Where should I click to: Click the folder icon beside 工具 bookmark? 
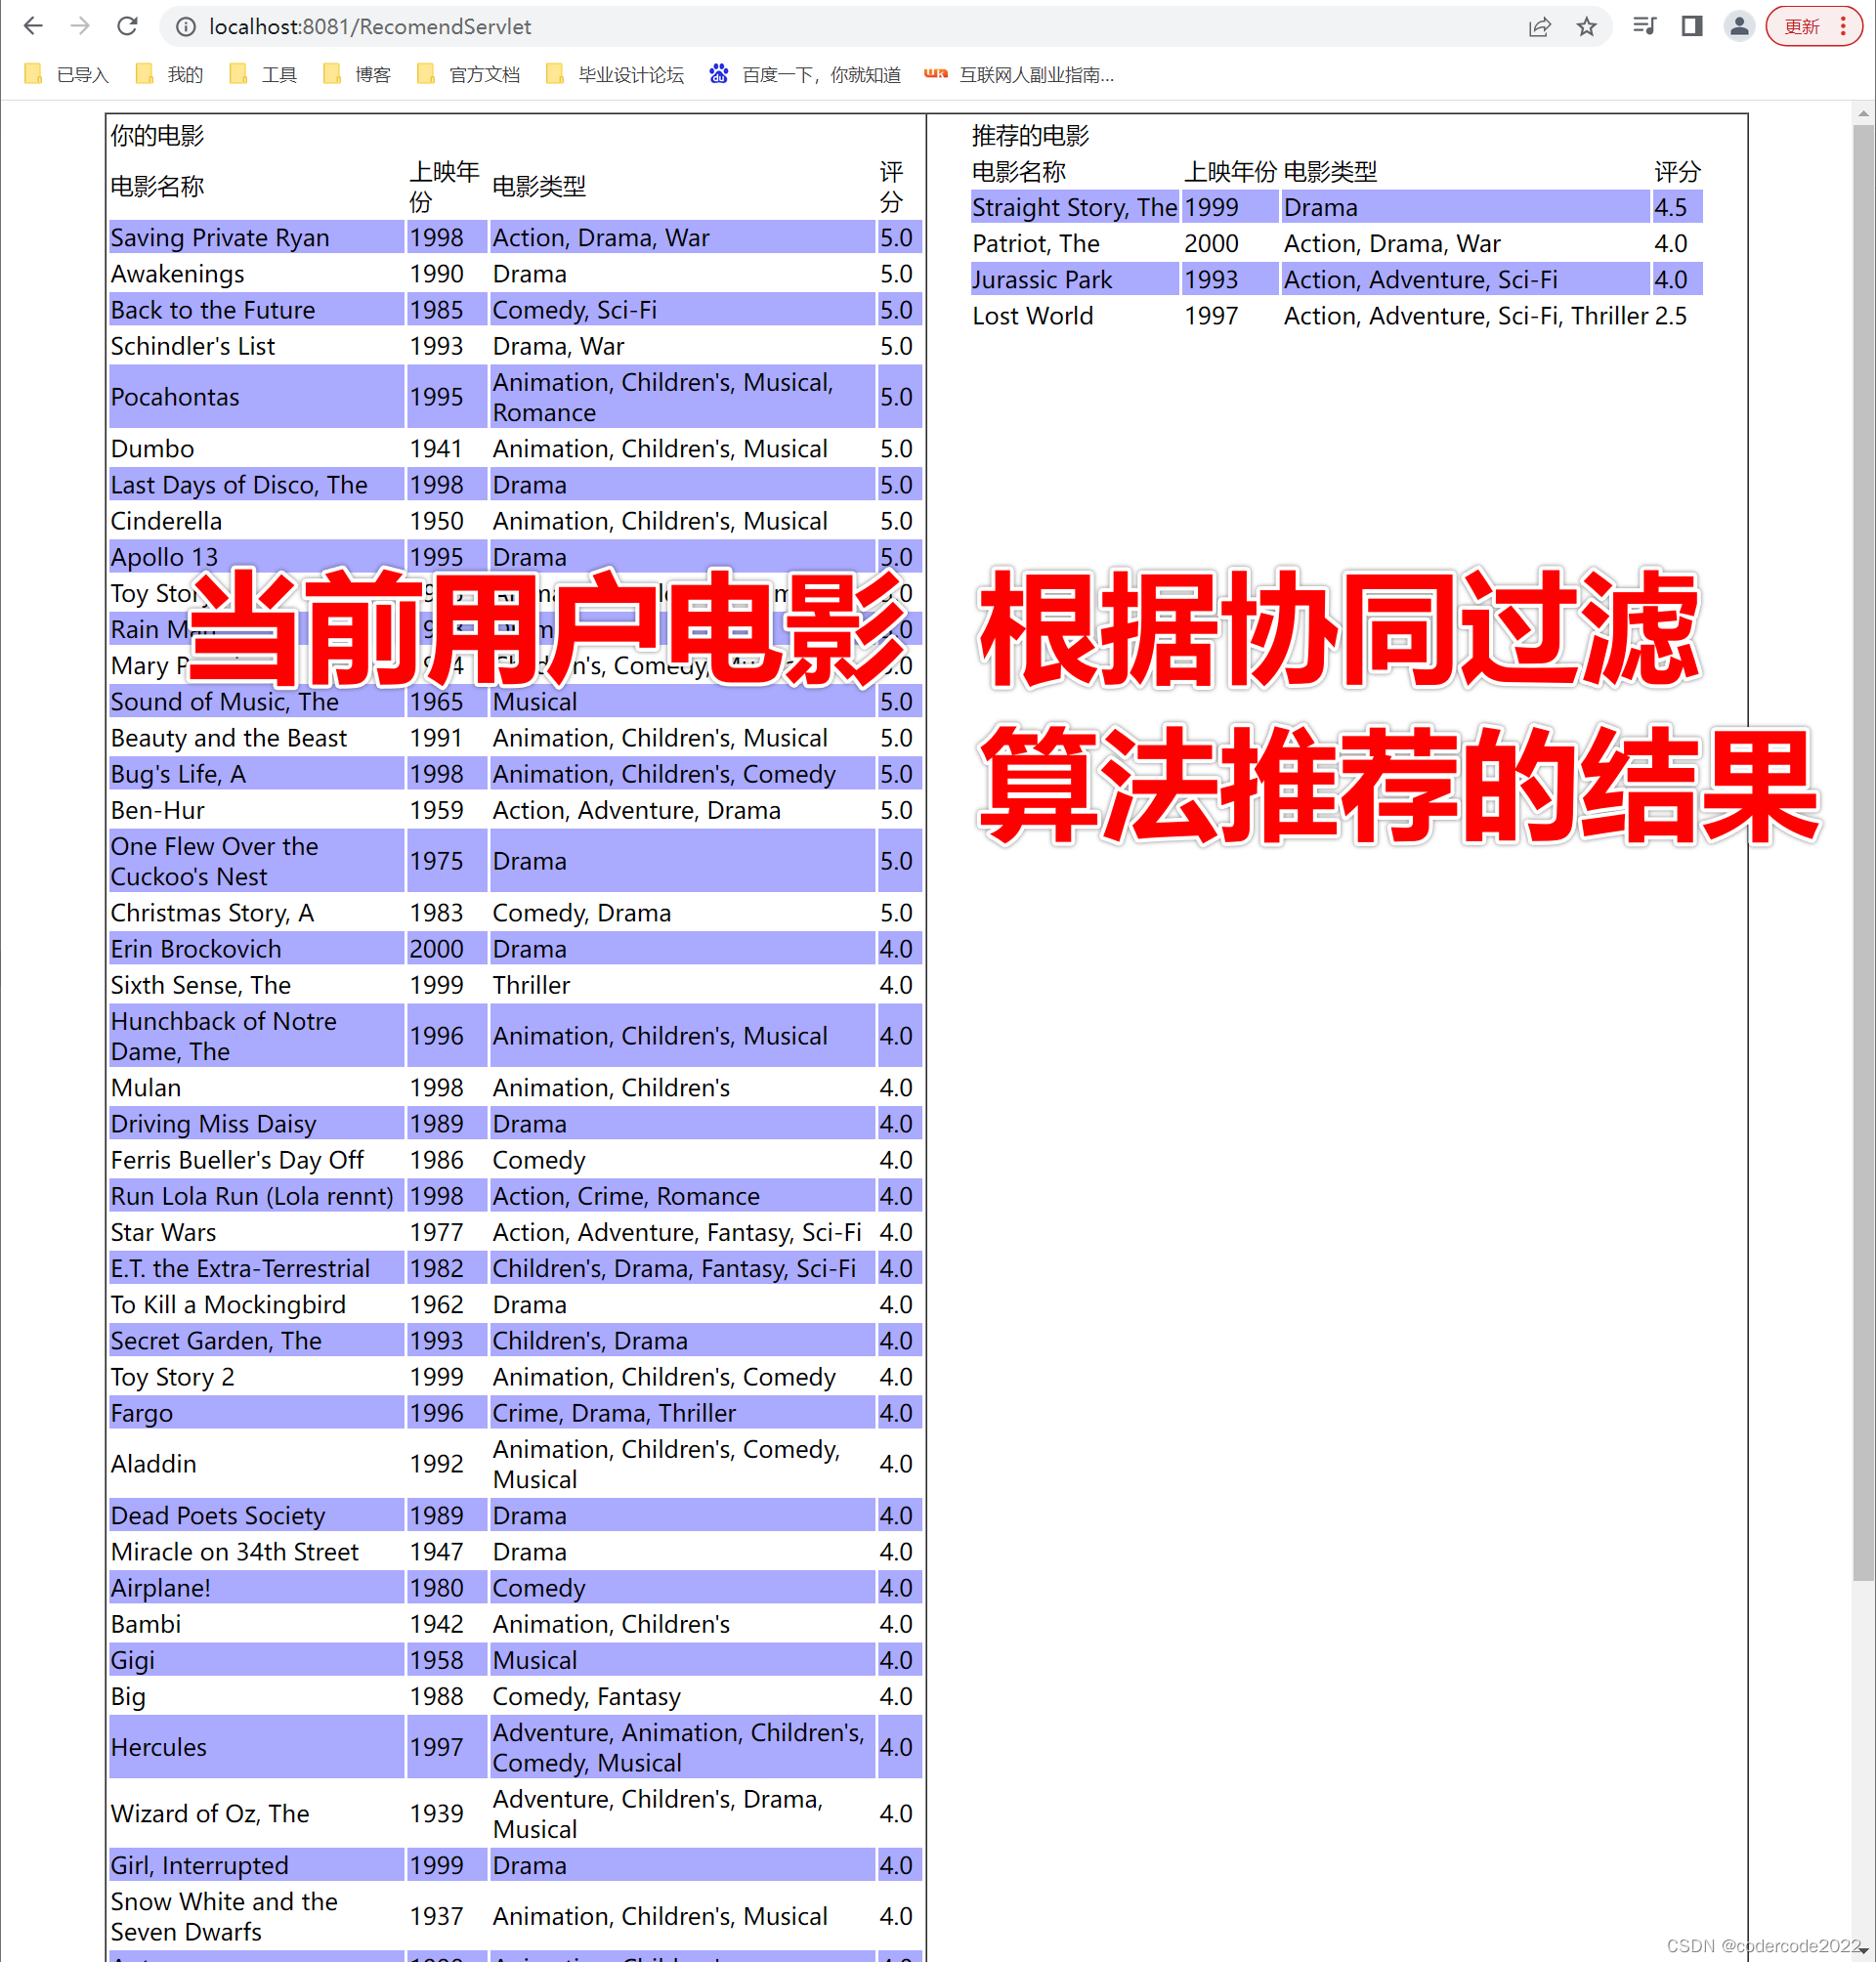tap(238, 74)
